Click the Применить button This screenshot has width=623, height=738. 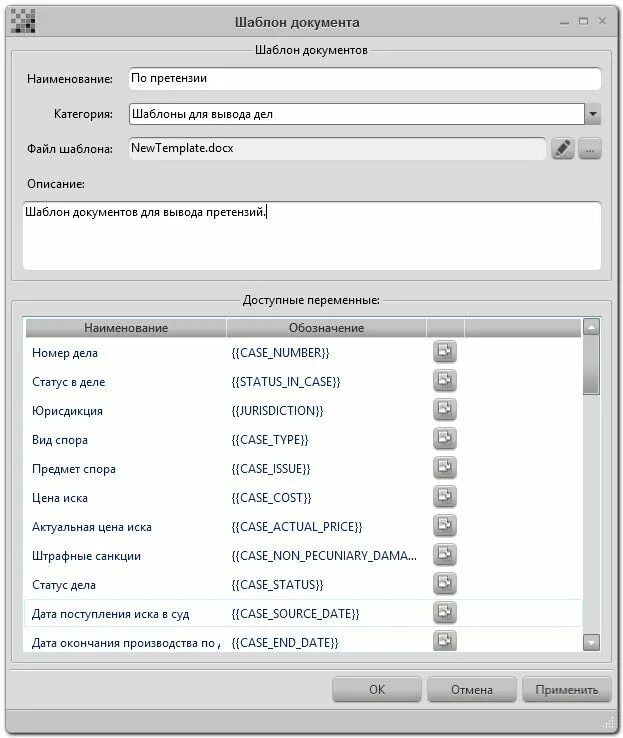click(567, 690)
